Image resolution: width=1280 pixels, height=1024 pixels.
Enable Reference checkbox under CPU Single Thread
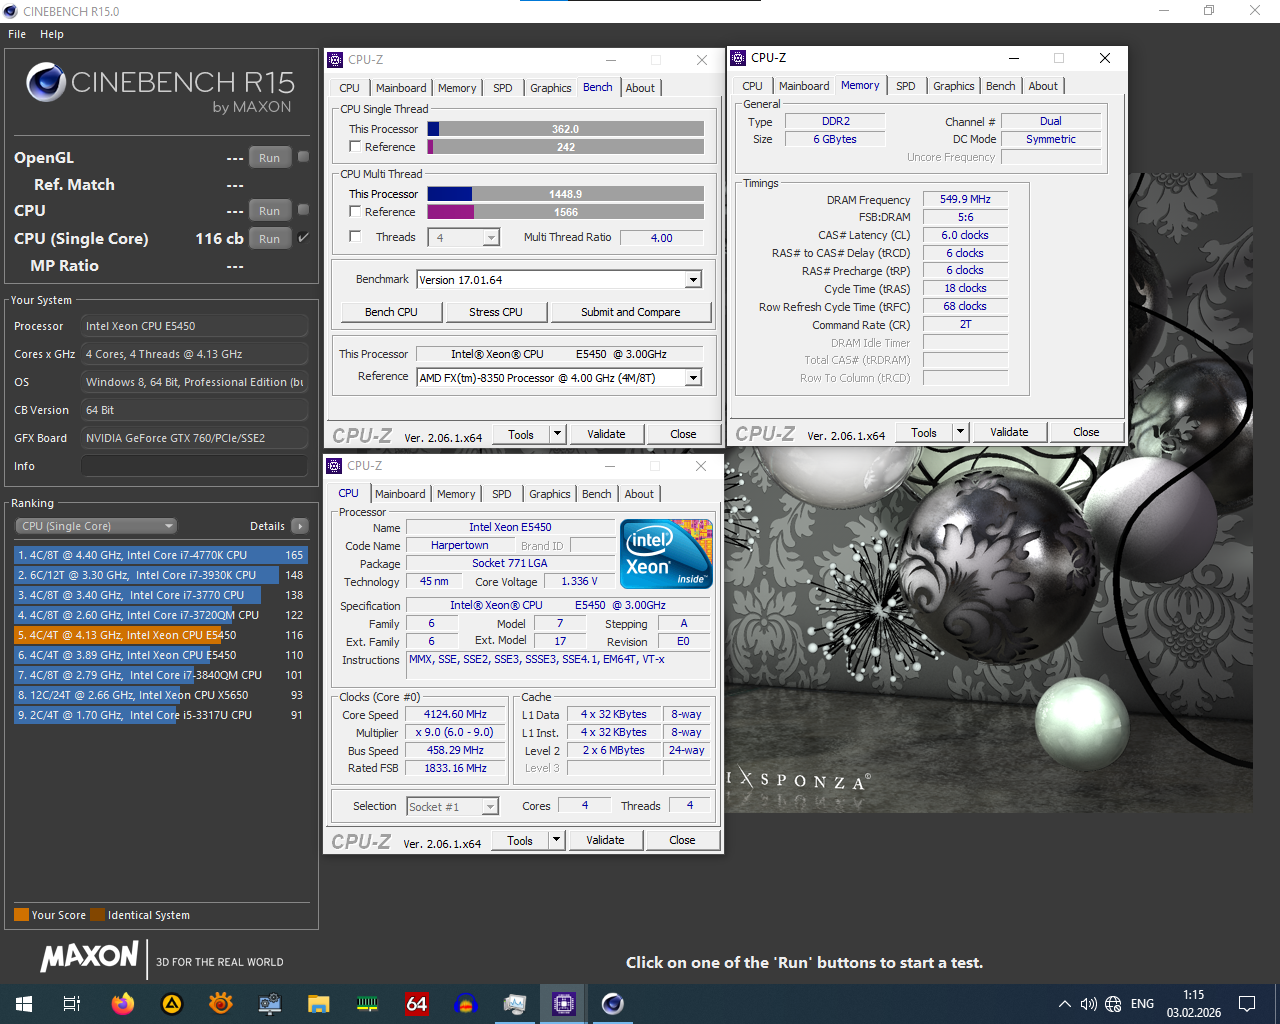(x=355, y=147)
